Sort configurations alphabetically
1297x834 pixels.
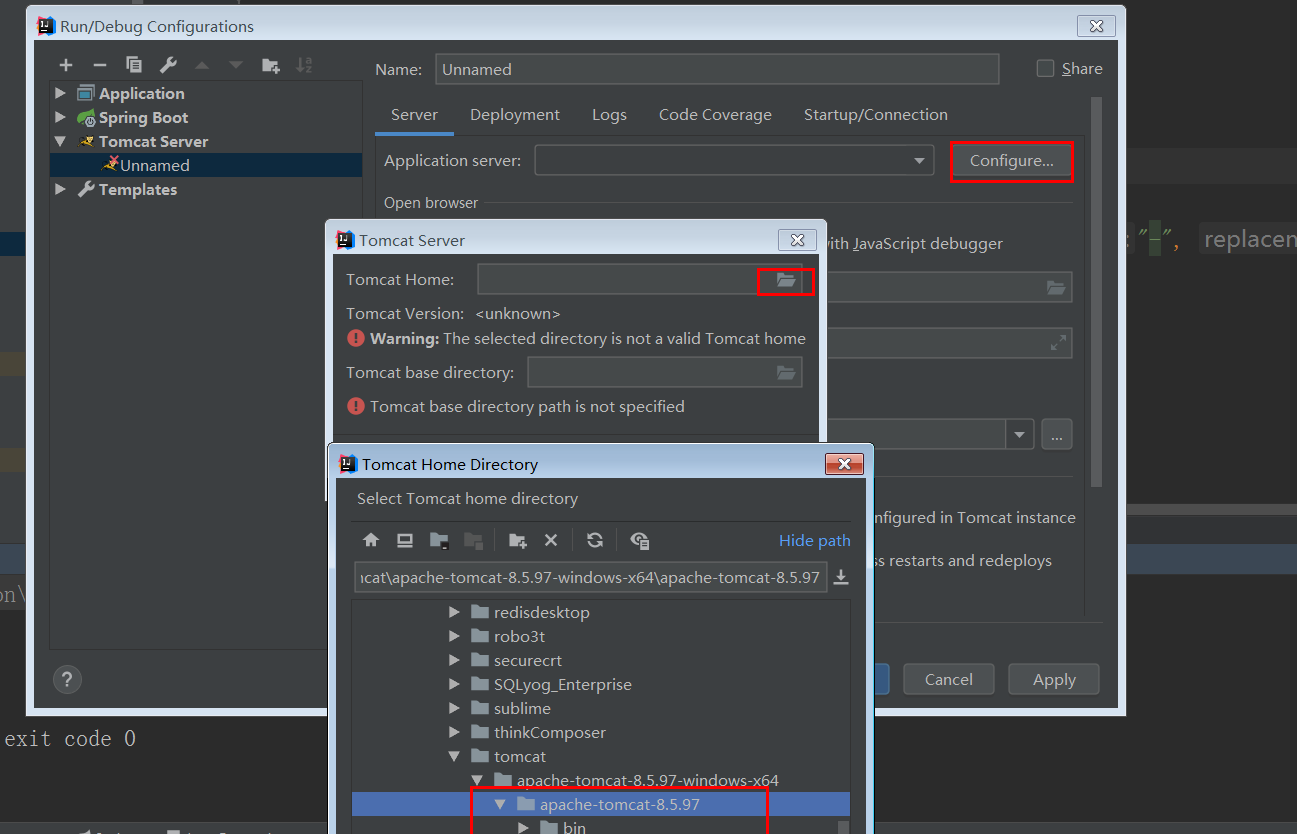point(304,65)
